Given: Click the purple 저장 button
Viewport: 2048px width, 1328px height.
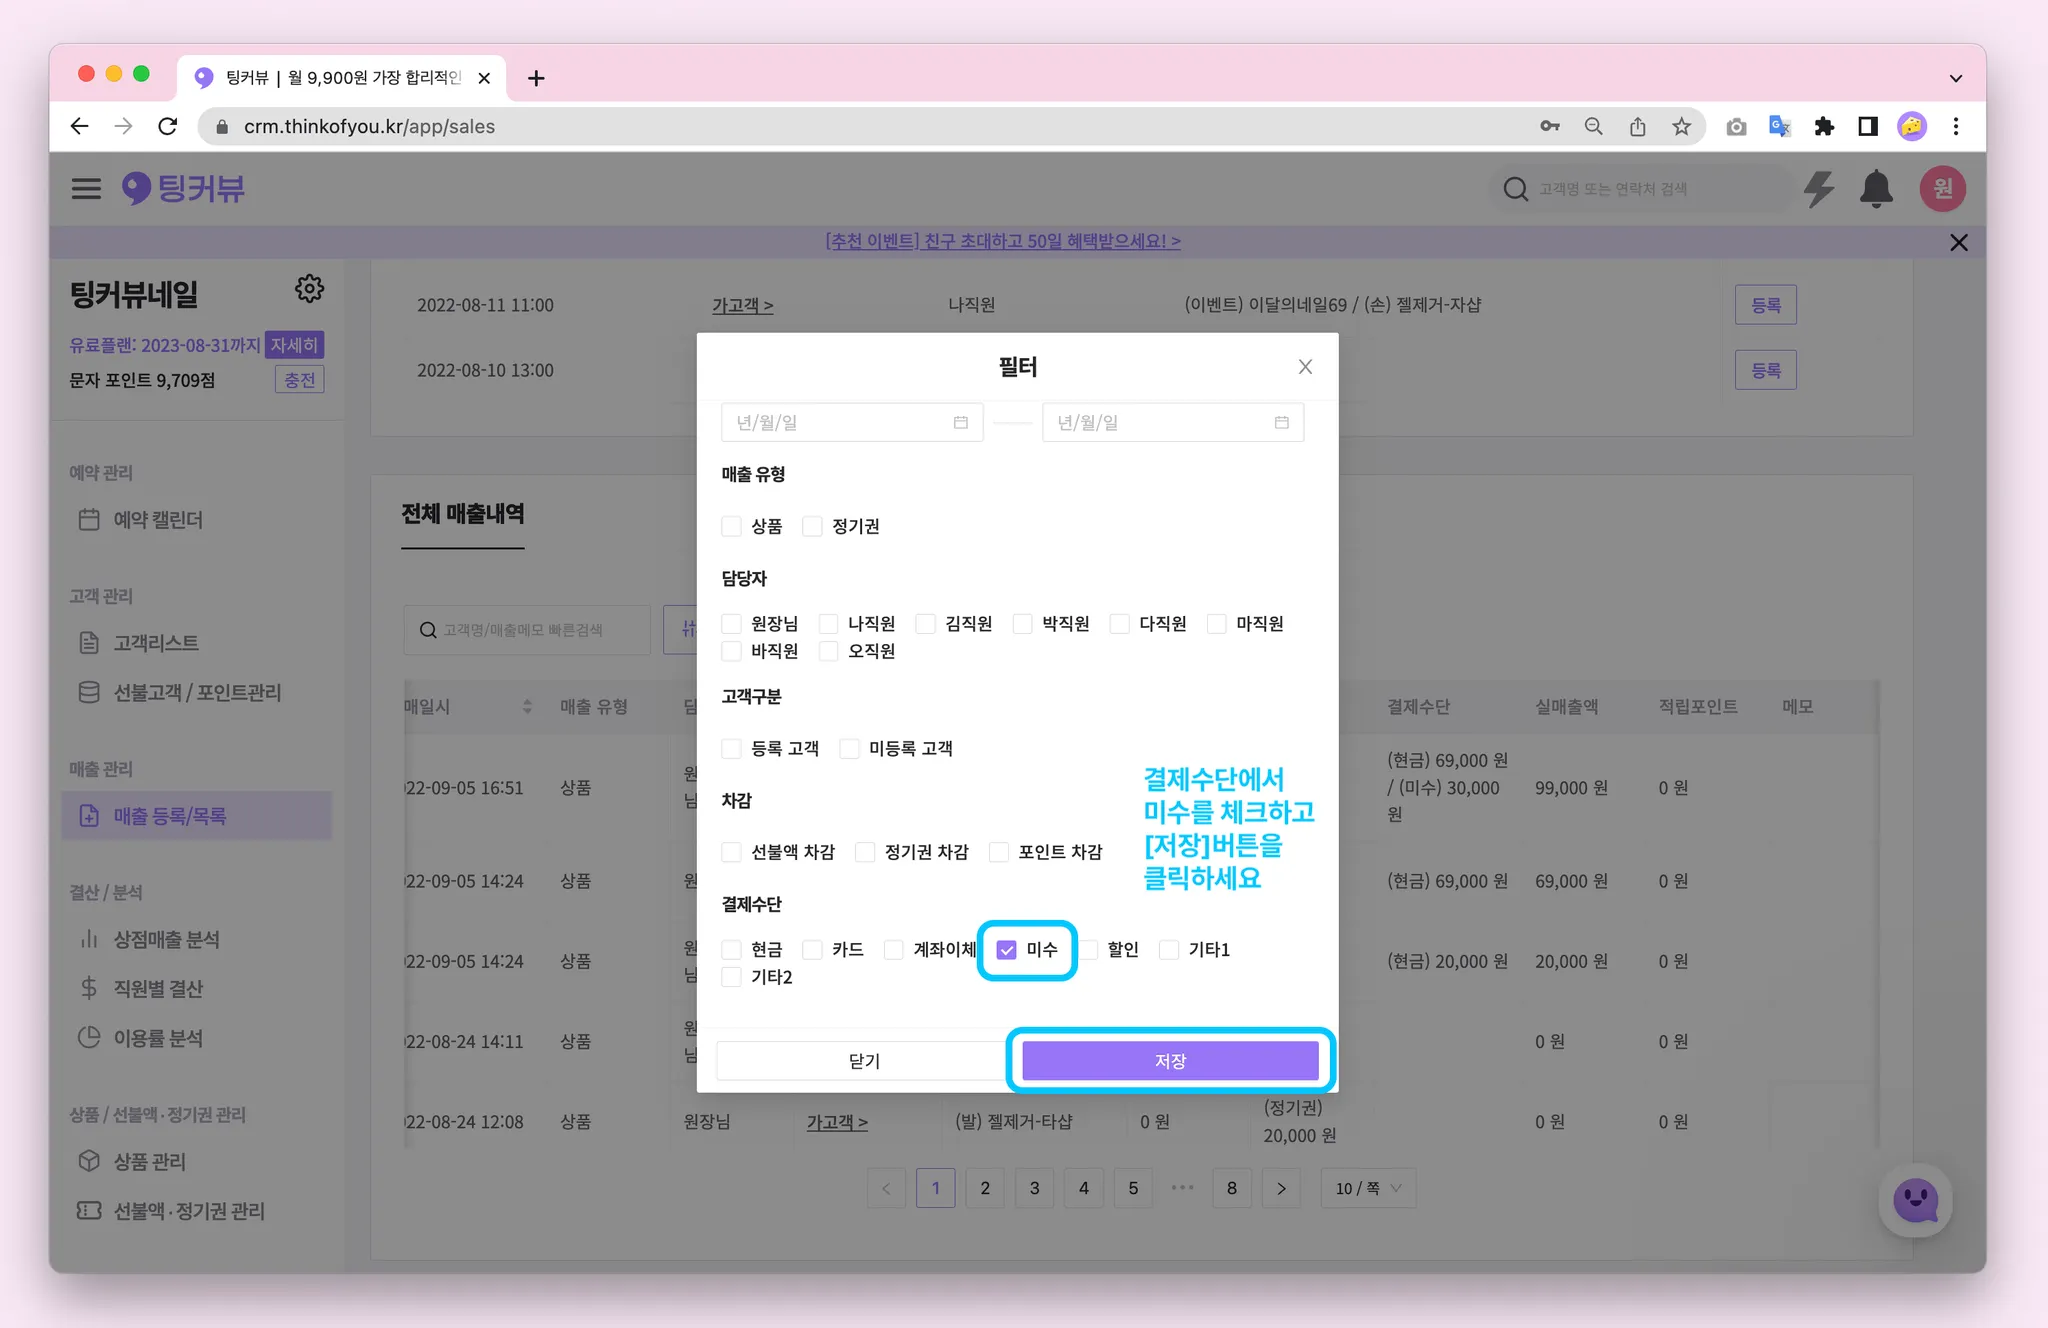Looking at the screenshot, I should pyautogui.click(x=1169, y=1060).
